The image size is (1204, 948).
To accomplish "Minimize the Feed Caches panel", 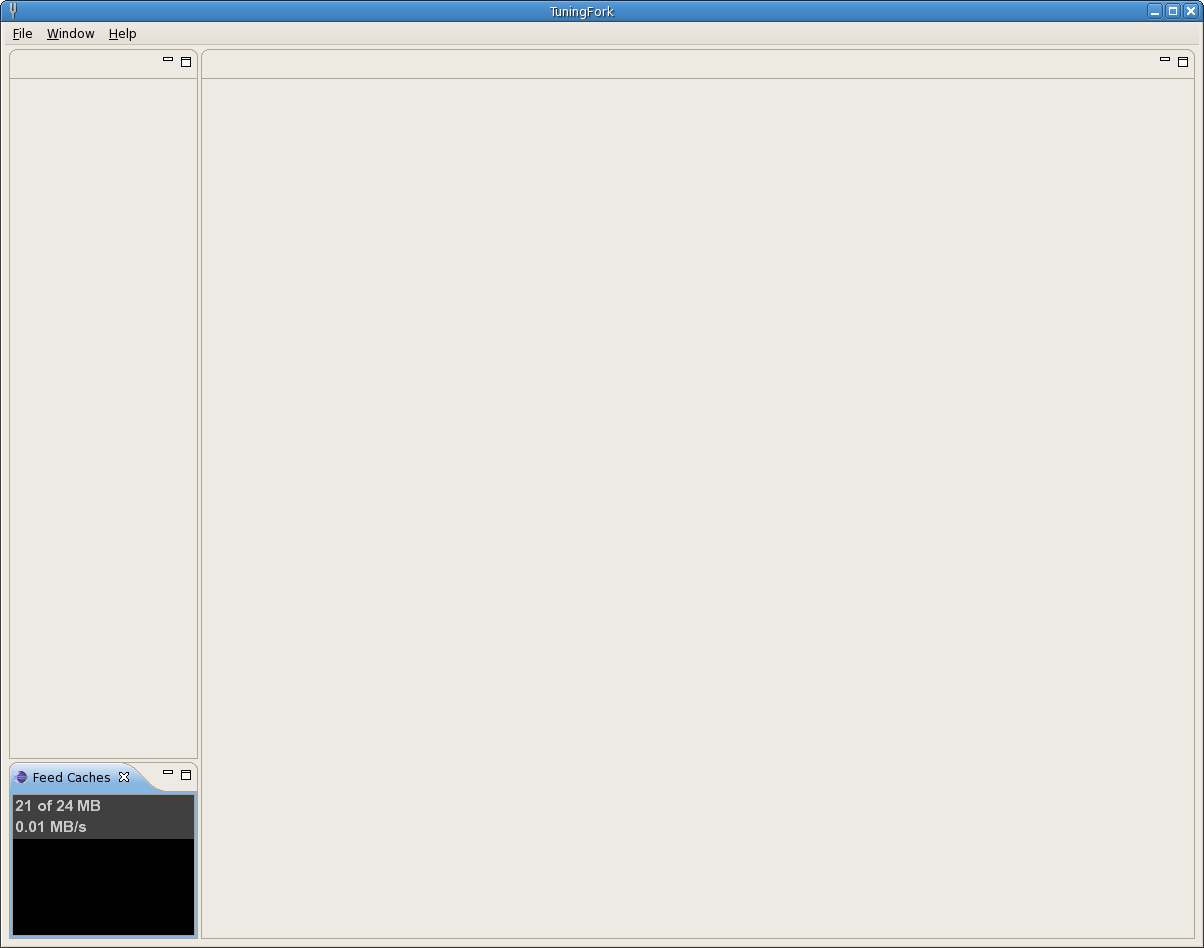I will coord(168,773).
